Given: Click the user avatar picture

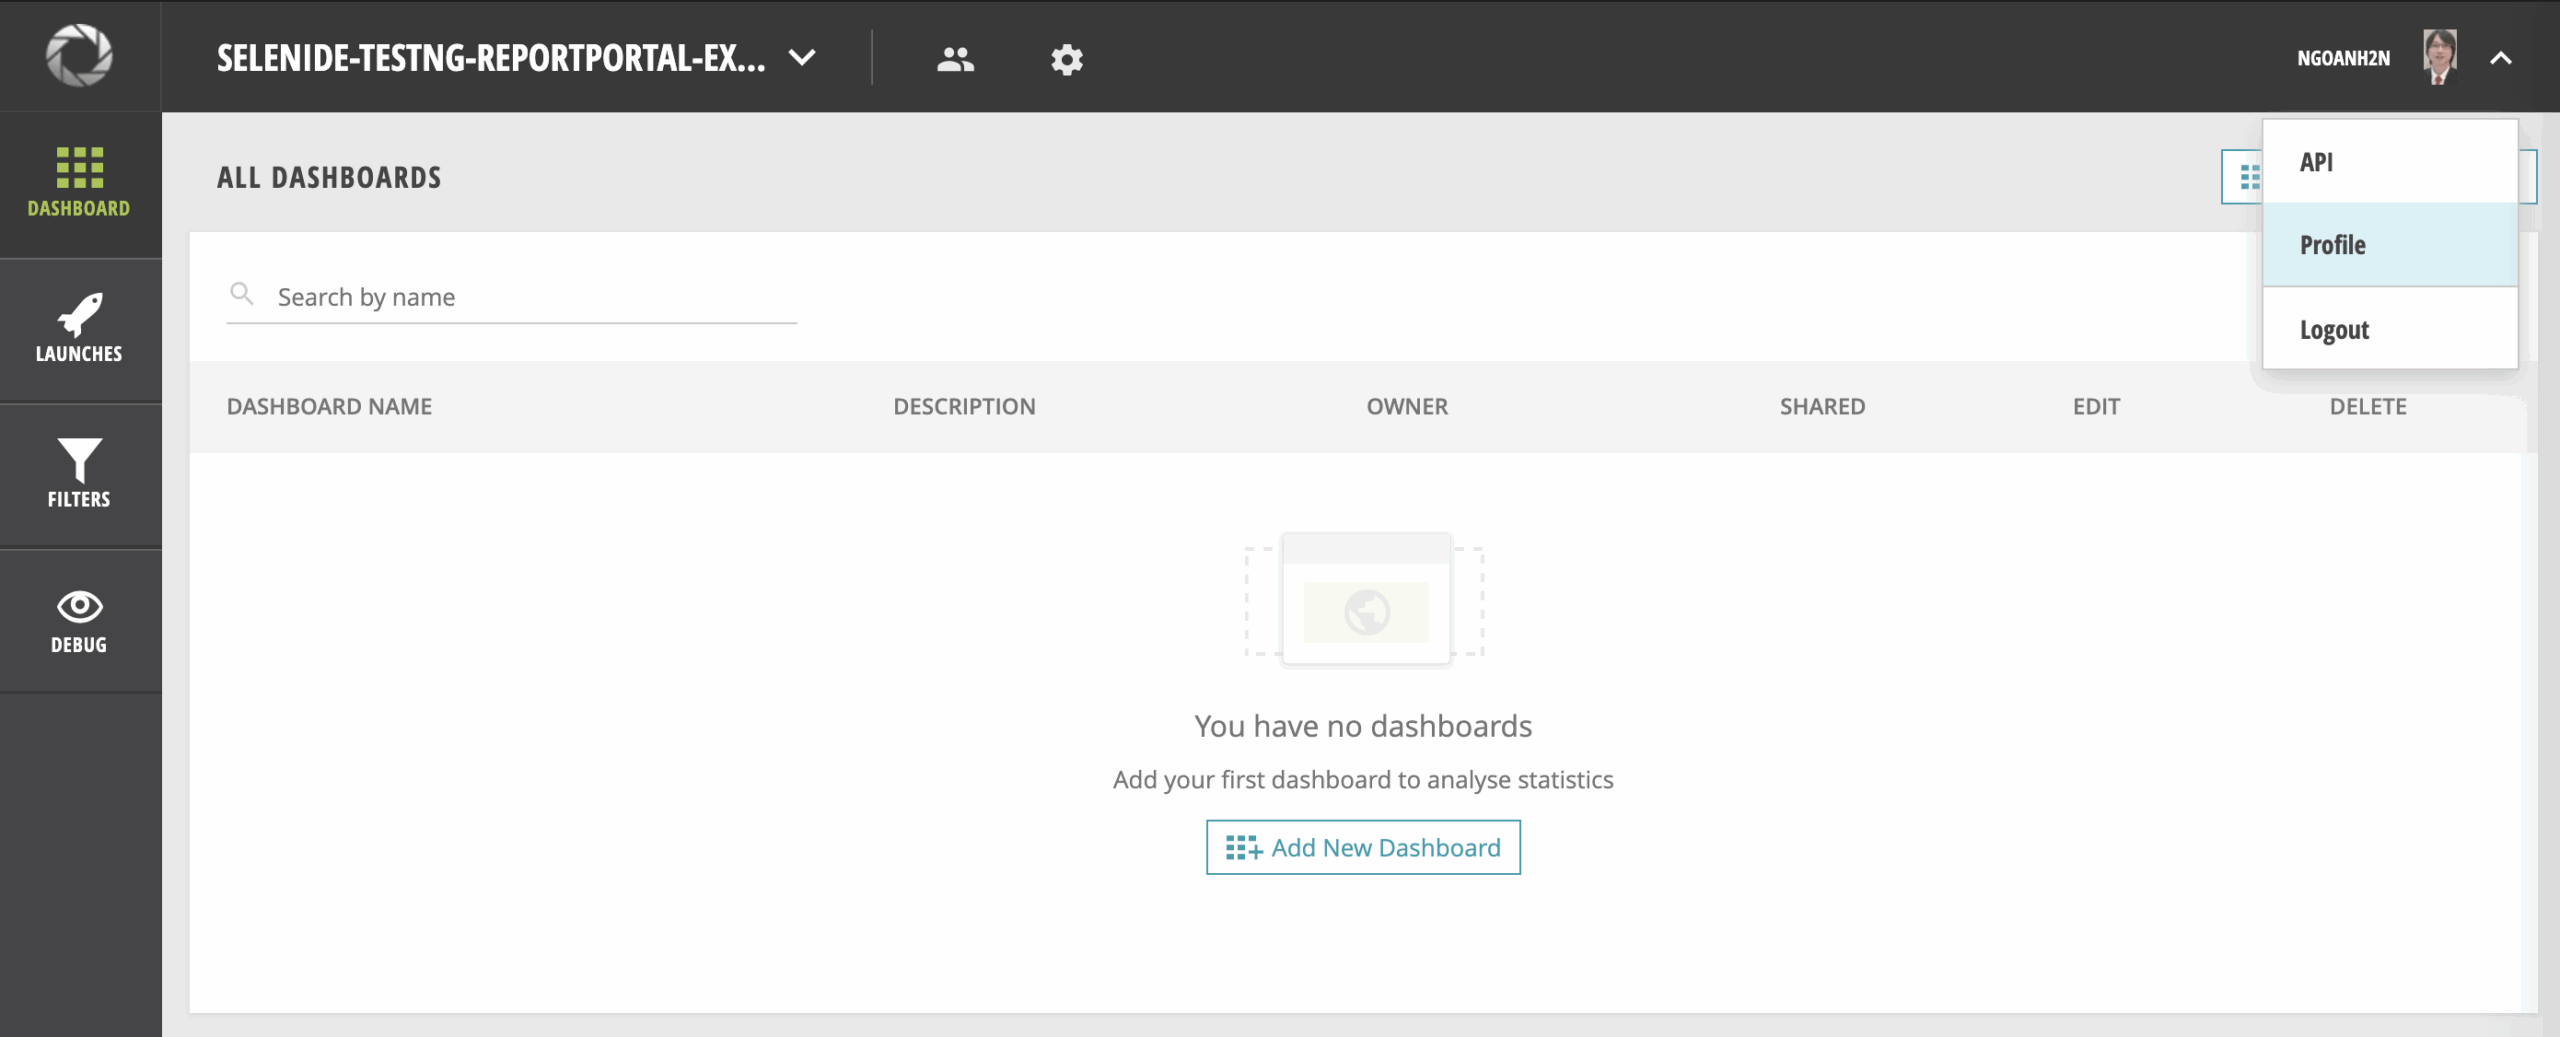Looking at the screenshot, I should pos(2439,57).
